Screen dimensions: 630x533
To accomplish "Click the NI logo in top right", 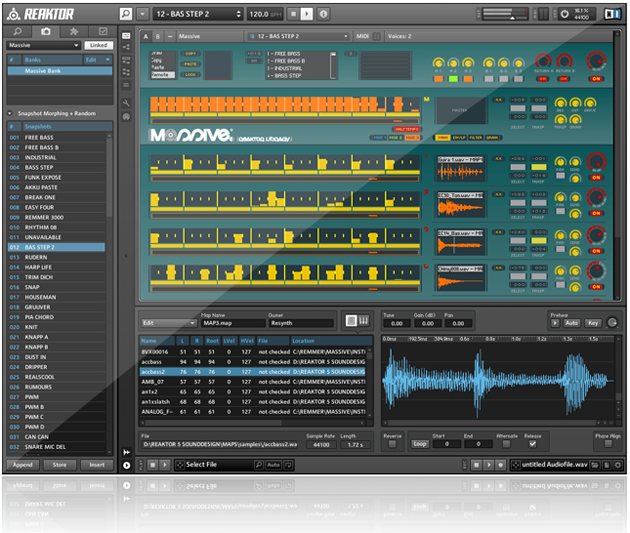I will [x=613, y=14].
